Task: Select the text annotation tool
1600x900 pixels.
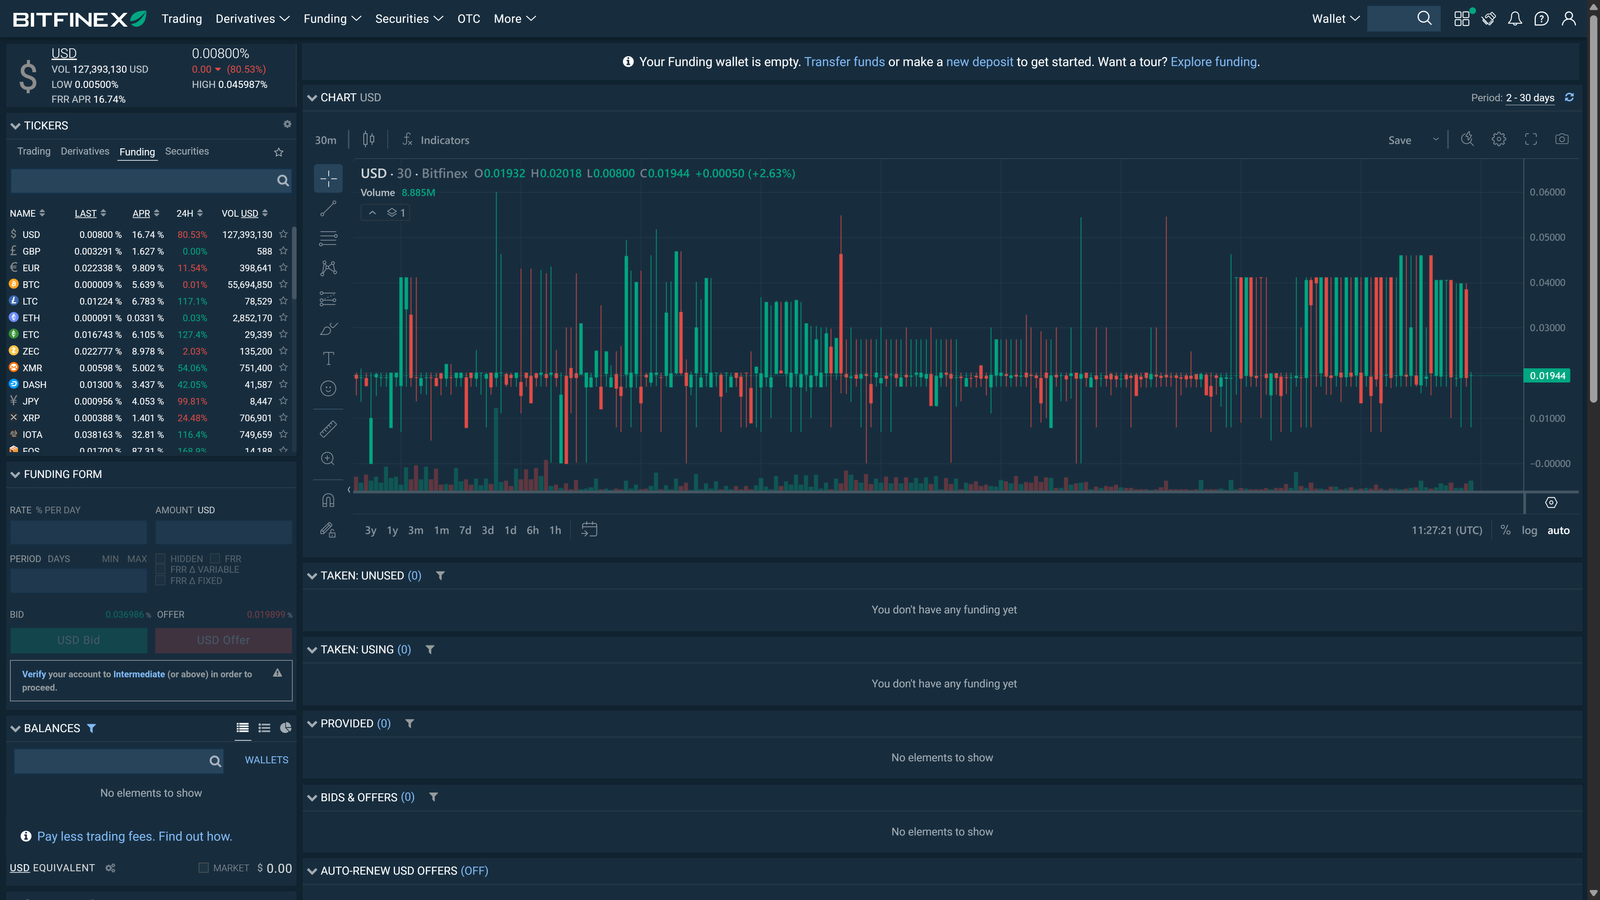Action: click(x=328, y=358)
